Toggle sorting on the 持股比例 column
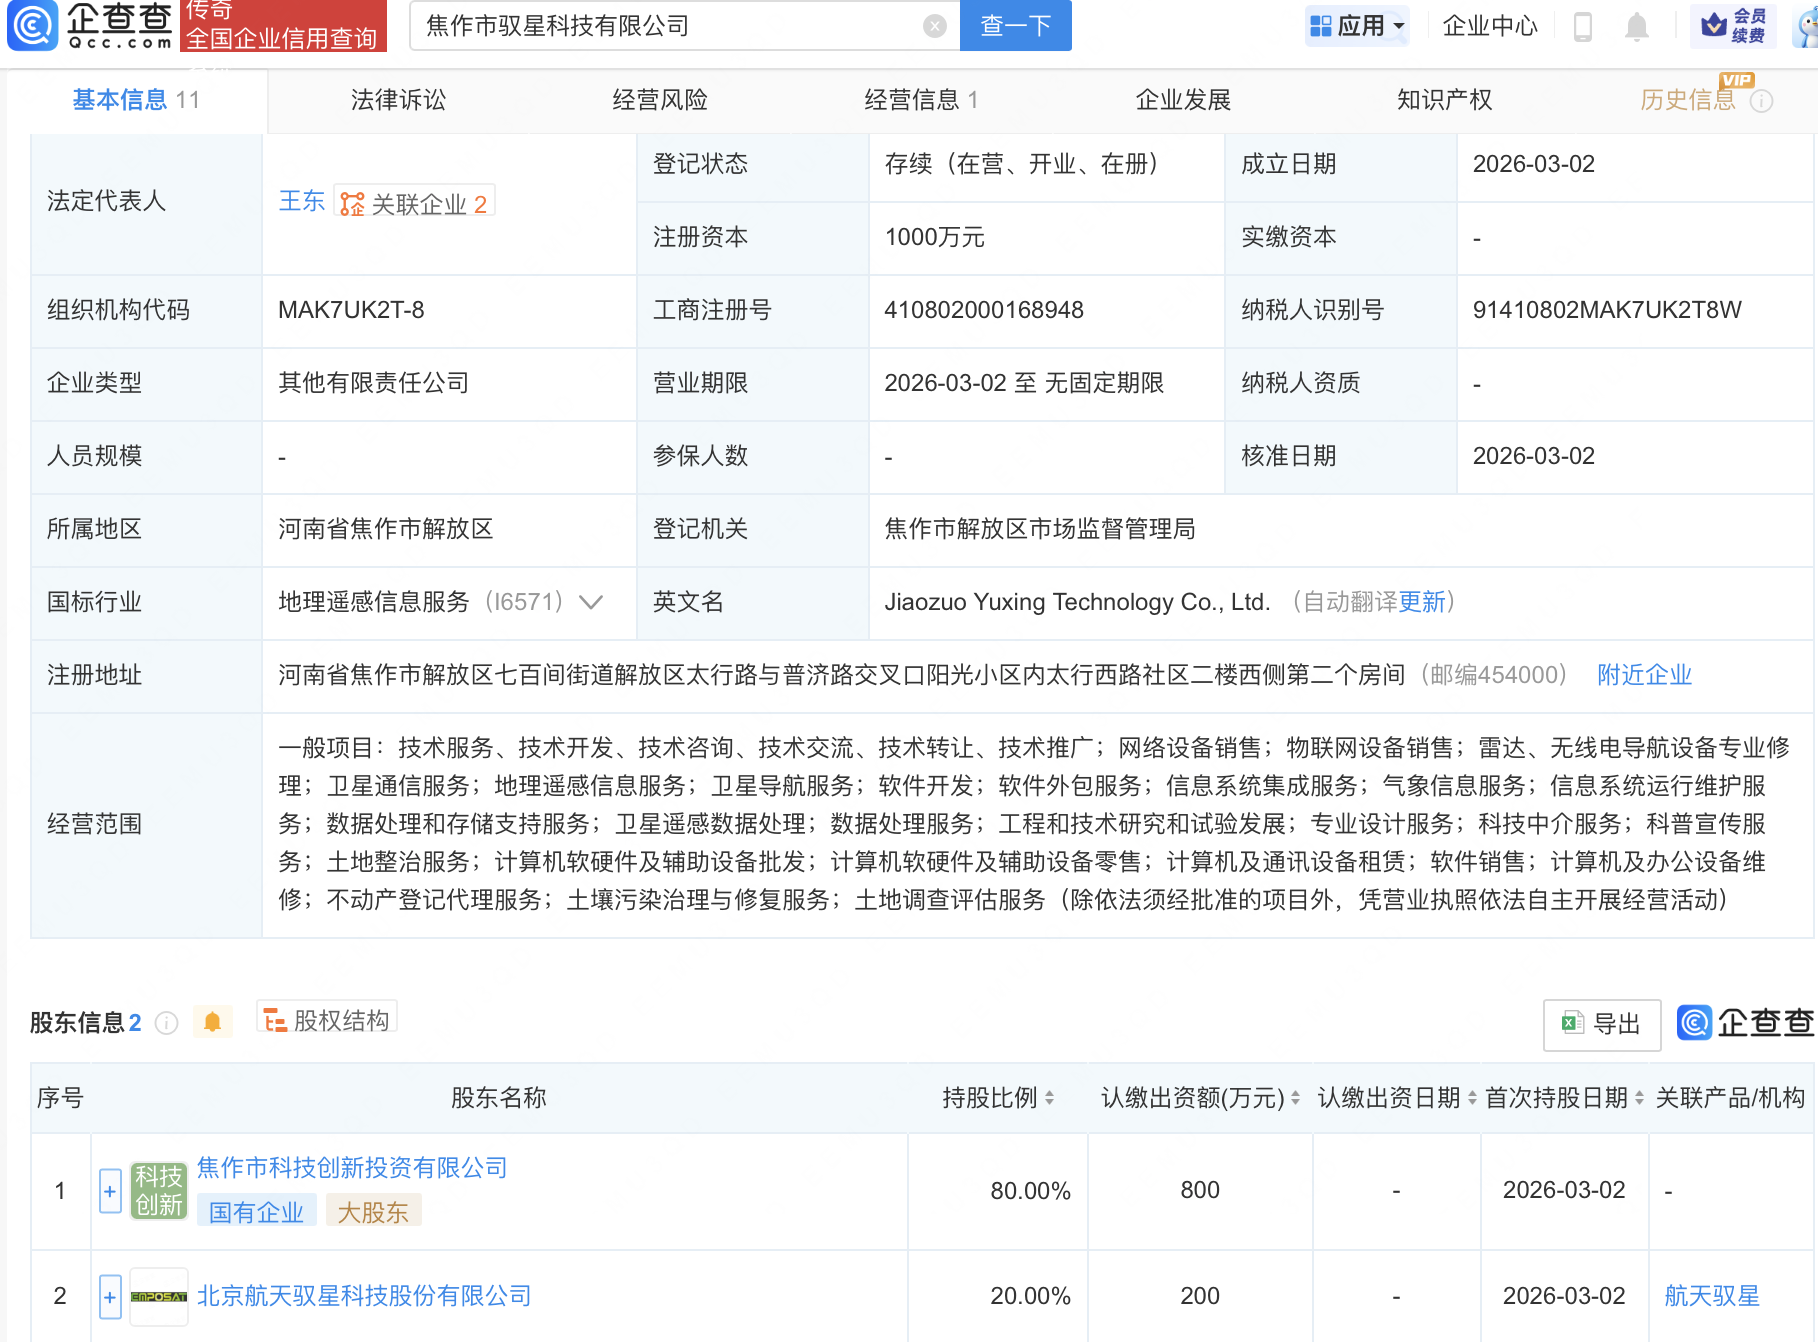The height and width of the screenshot is (1342, 1818). 1048,1097
